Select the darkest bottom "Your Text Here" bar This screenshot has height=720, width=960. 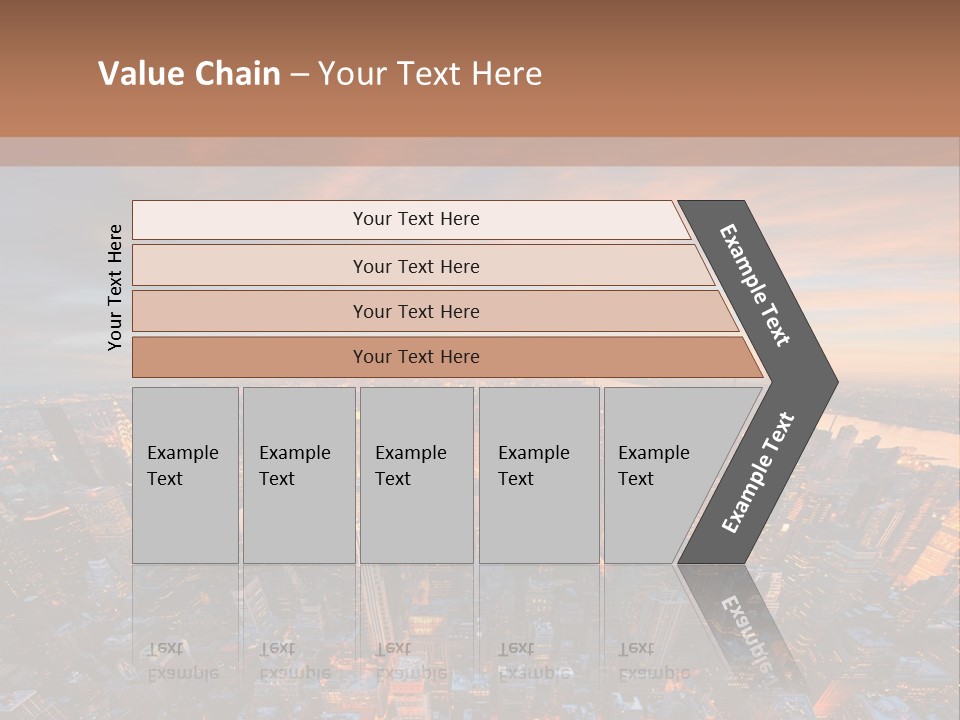click(x=415, y=357)
